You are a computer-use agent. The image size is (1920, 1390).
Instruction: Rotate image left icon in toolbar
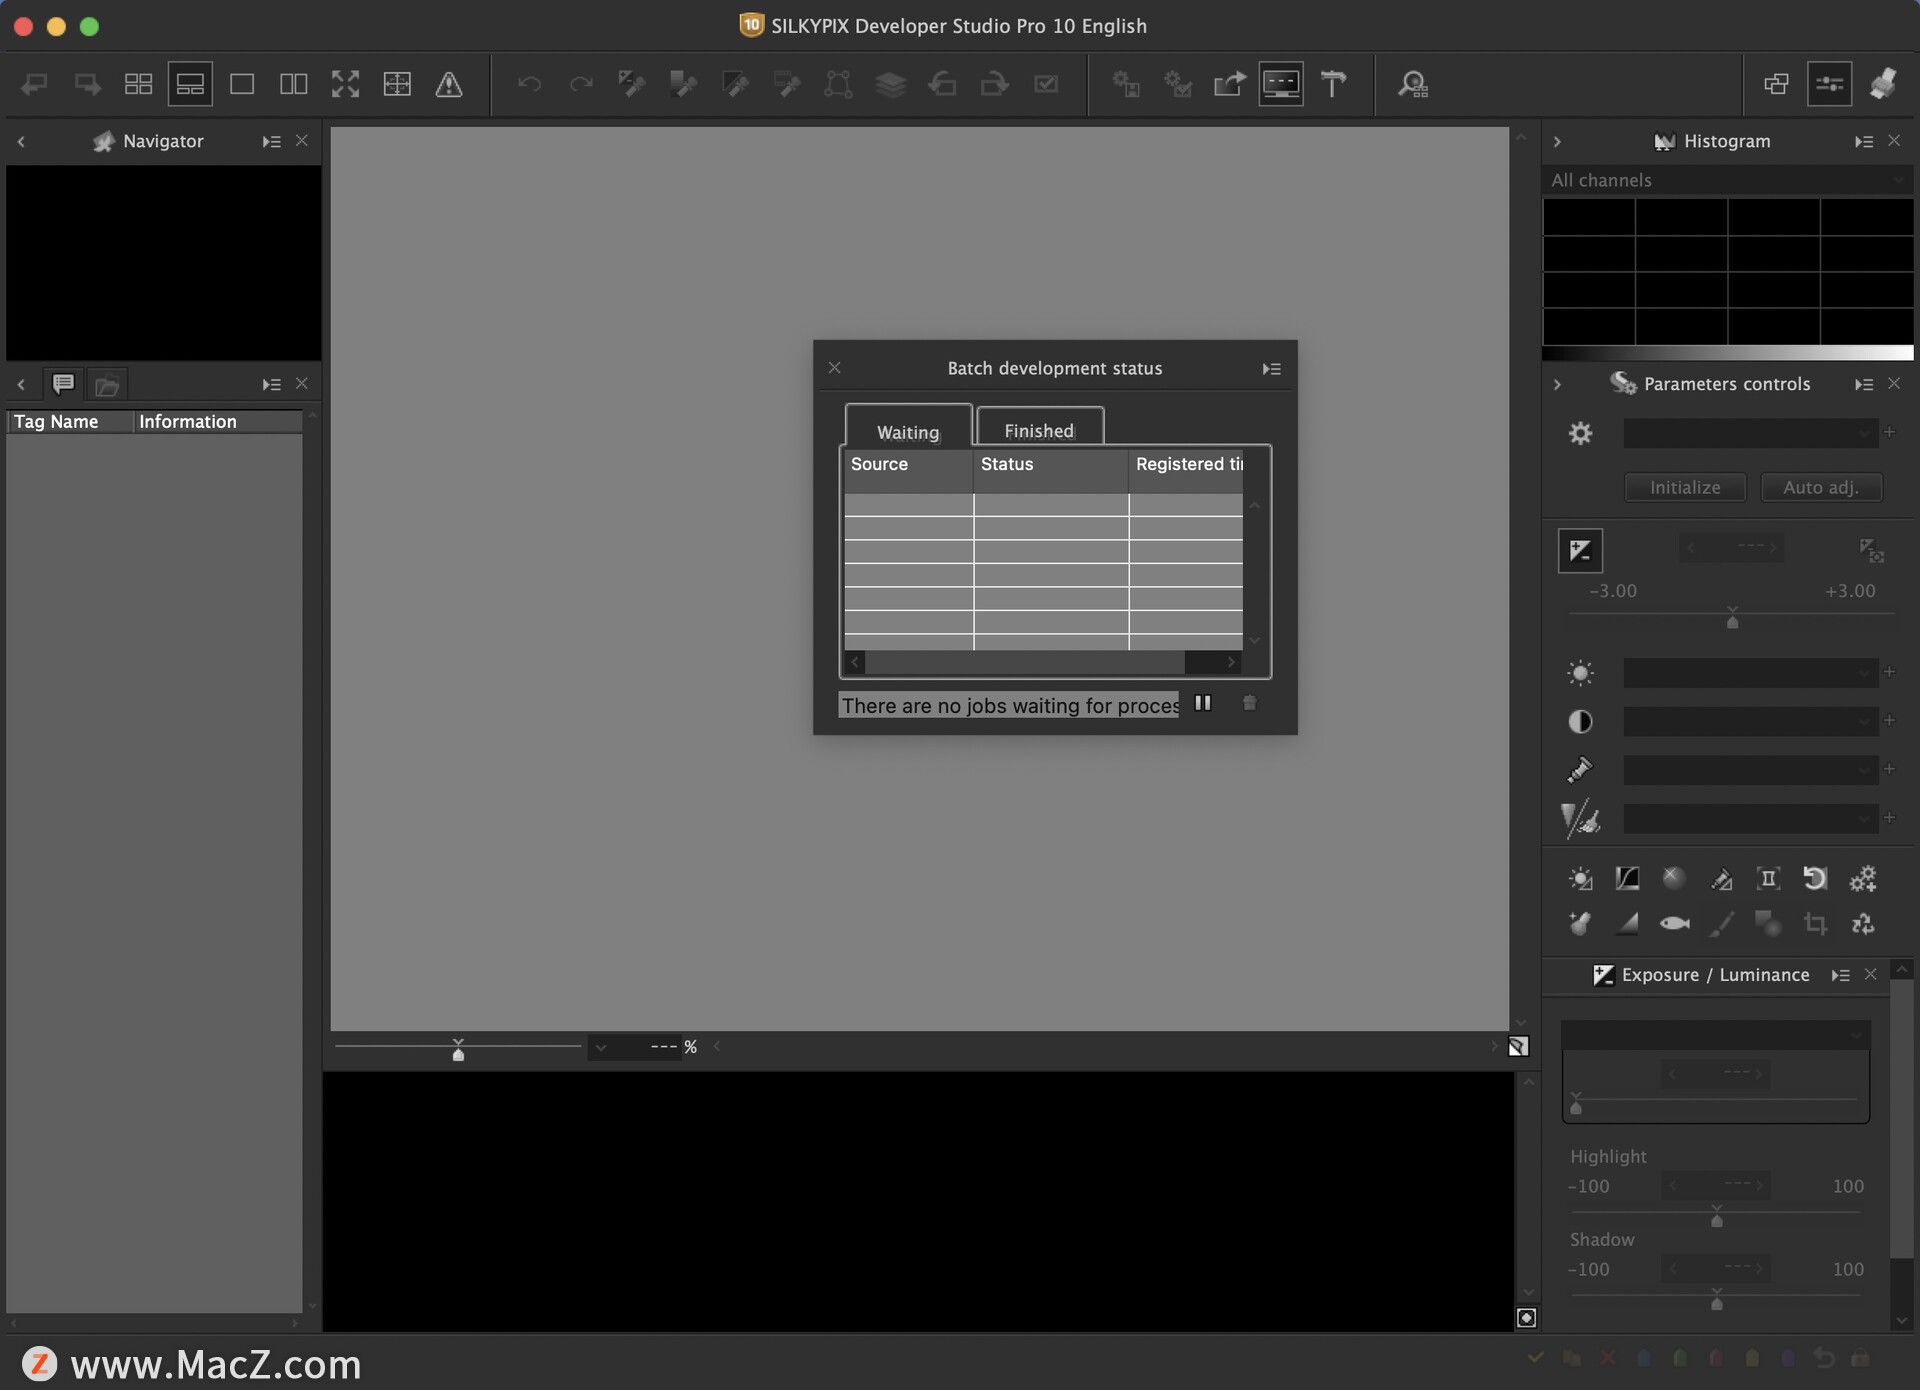point(942,84)
